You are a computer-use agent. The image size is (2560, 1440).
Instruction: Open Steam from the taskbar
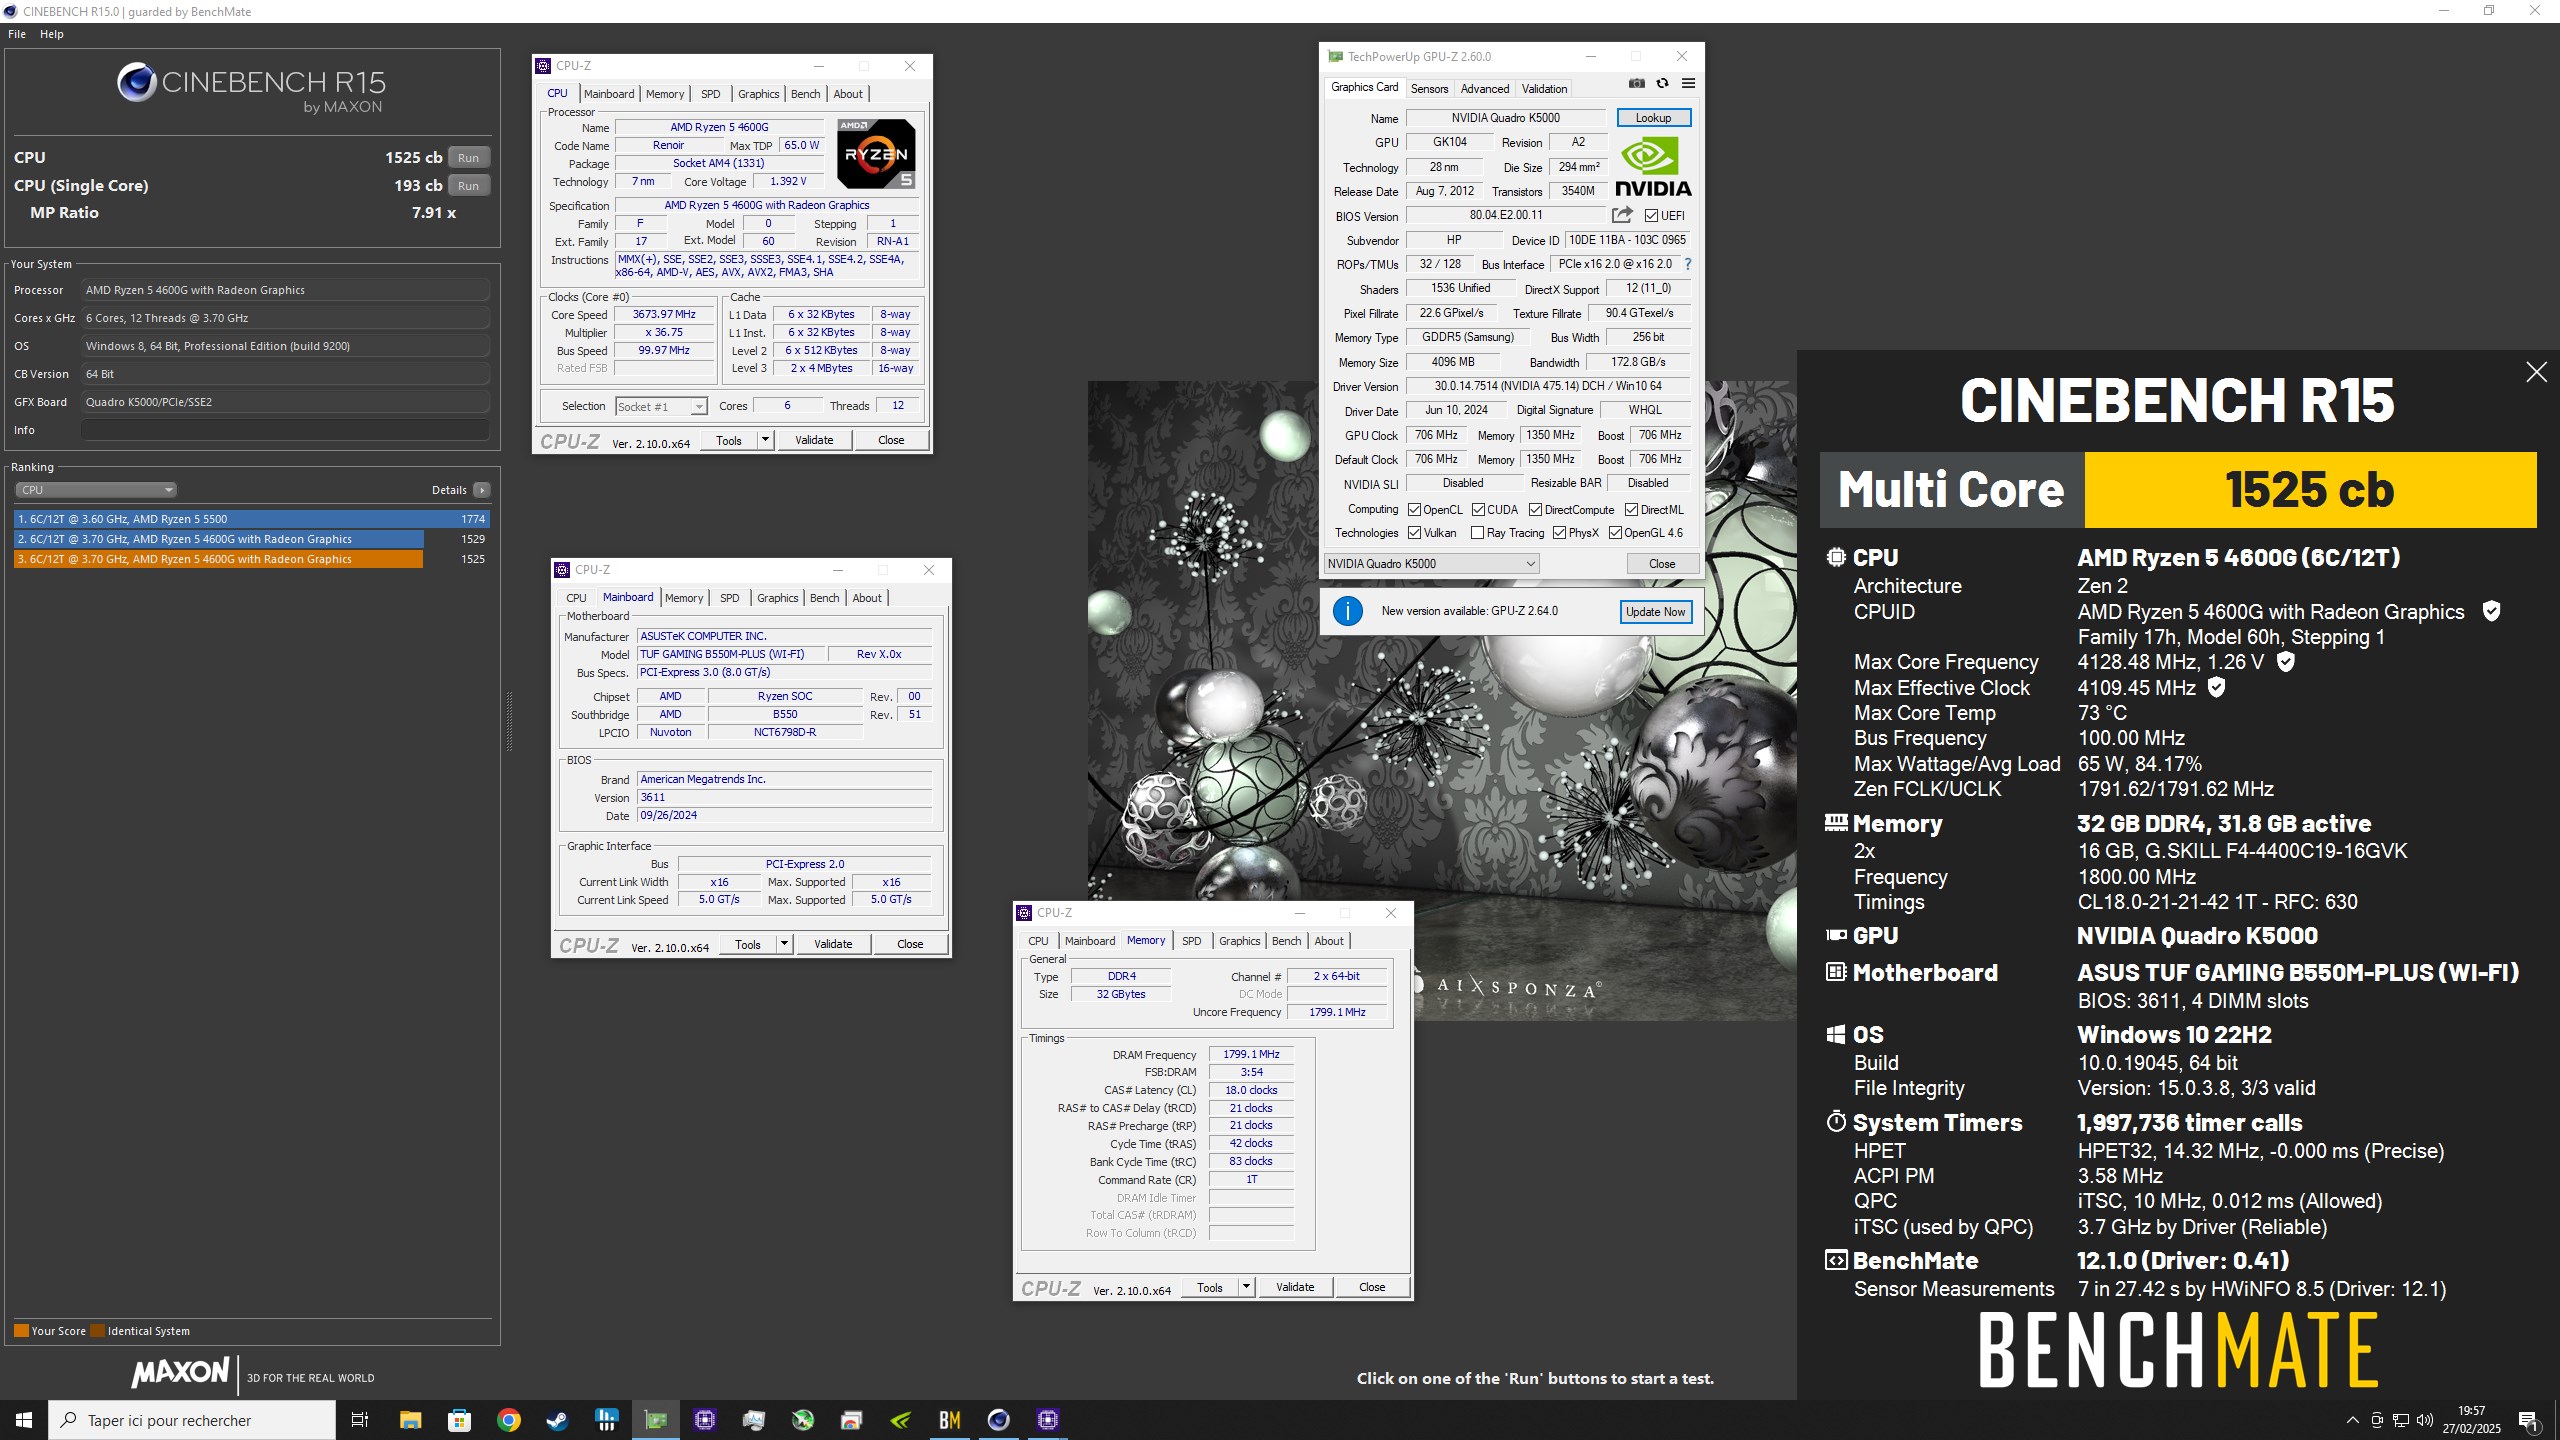[557, 1420]
